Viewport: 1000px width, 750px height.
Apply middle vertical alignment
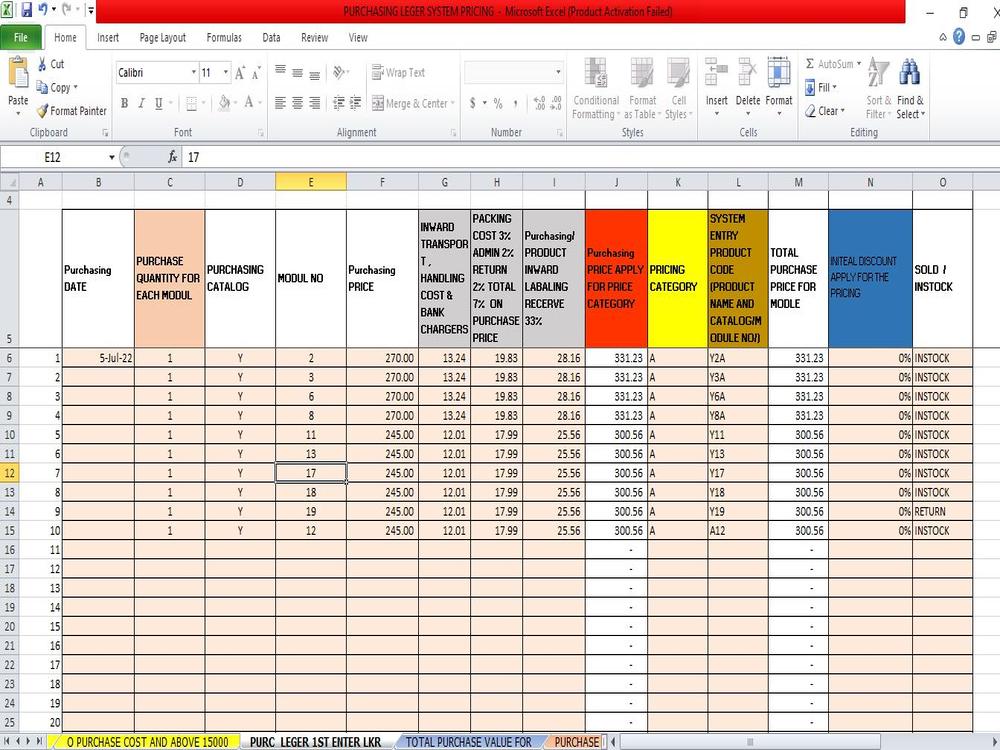click(x=297, y=73)
